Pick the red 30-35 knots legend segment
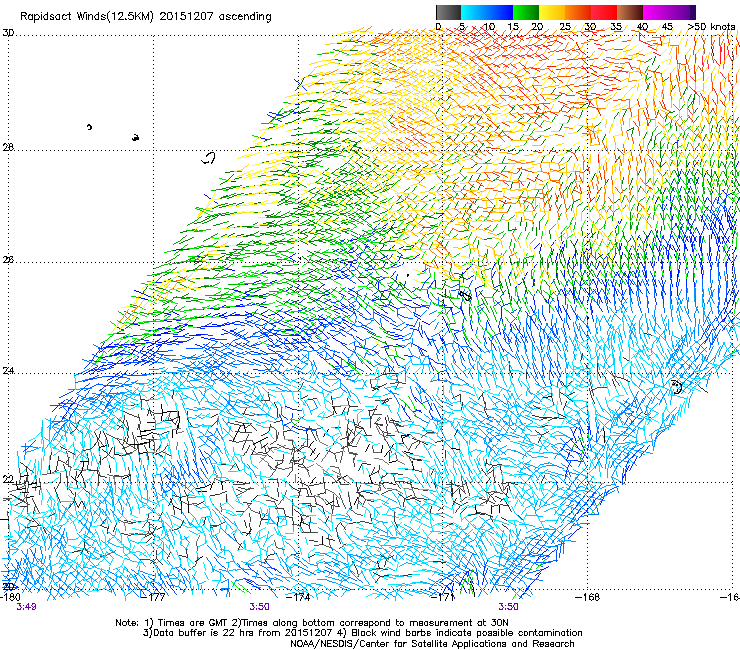 click(x=604, y=12)
